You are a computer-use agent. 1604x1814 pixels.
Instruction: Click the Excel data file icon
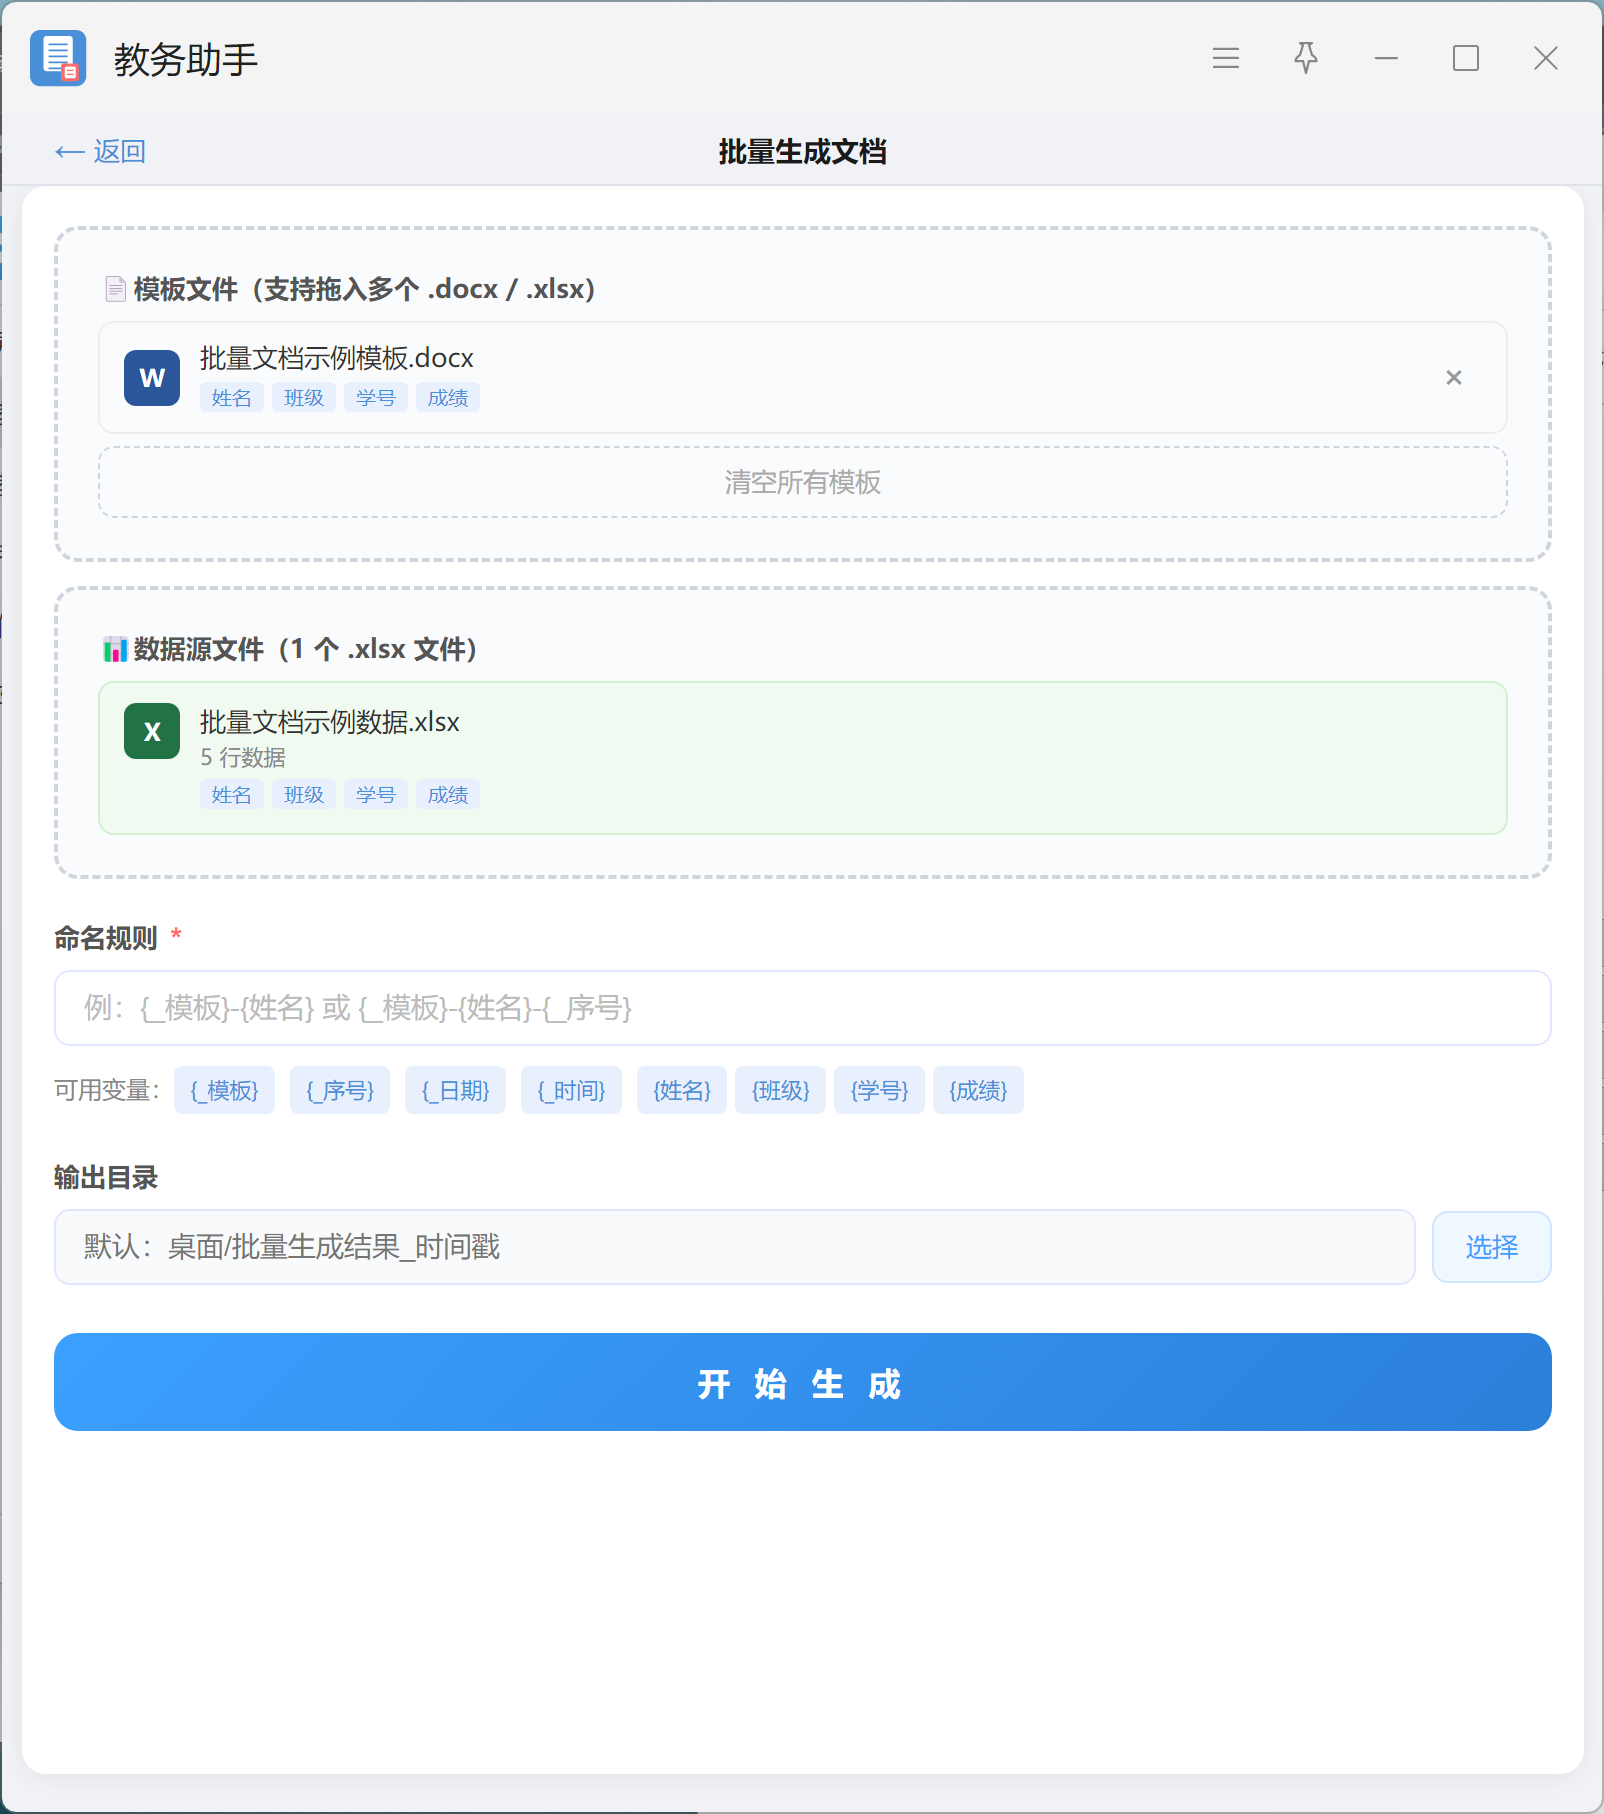(x=152, y=731)
